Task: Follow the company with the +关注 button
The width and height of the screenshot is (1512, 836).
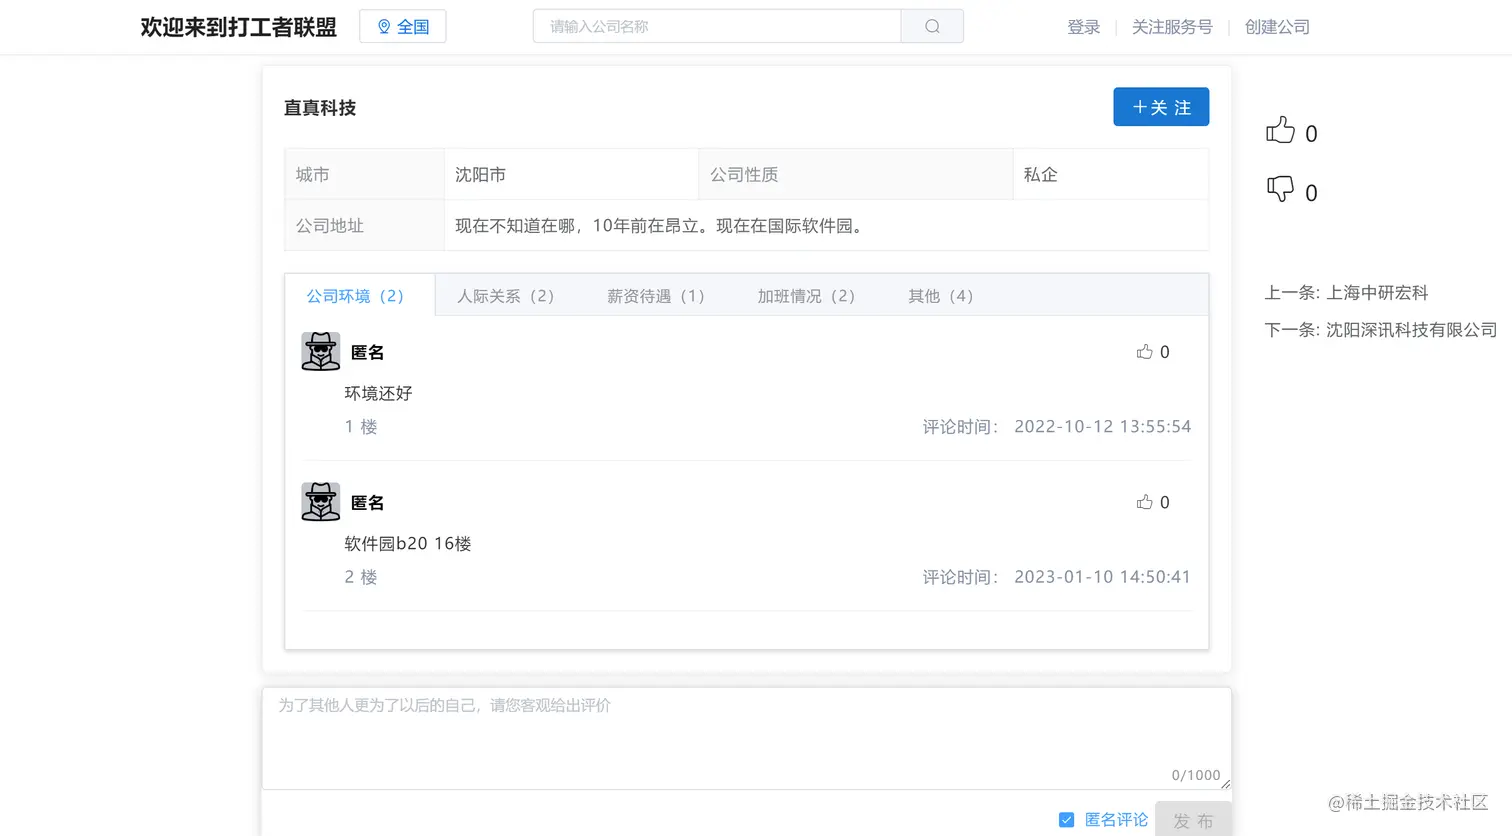Action: pos(1161,107)
